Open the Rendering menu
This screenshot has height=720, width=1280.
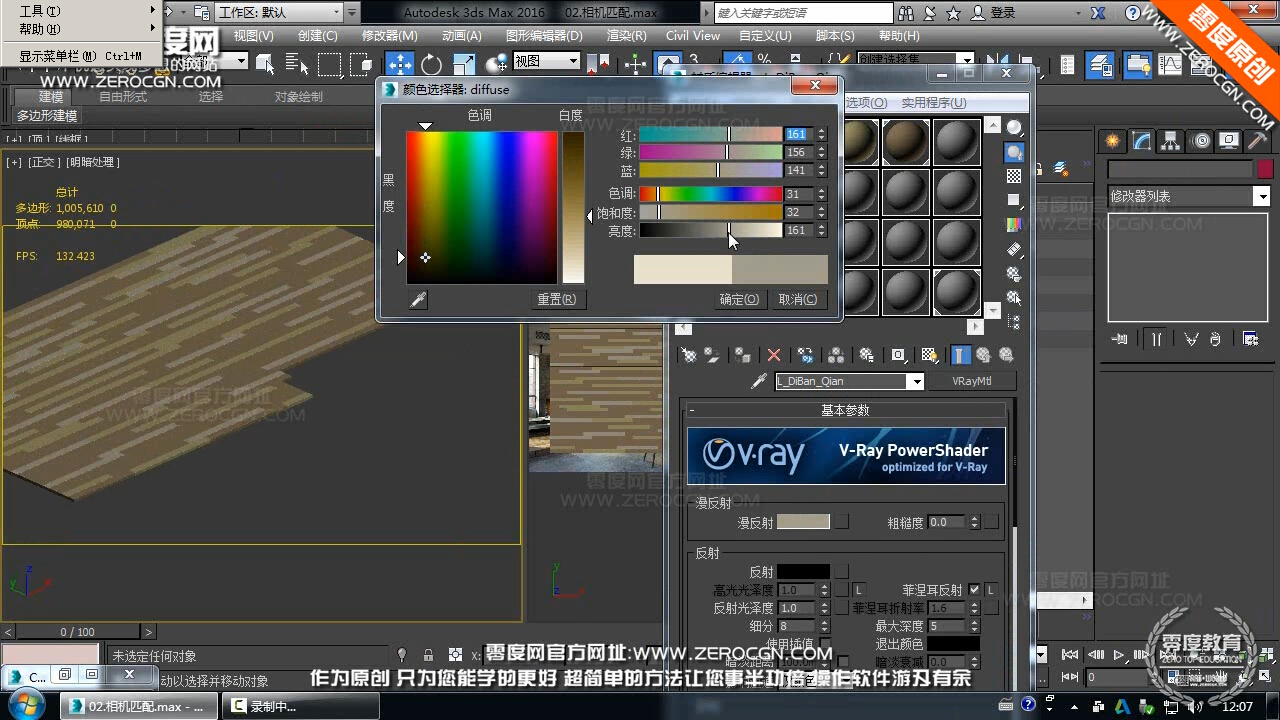pyautogui.click(x=626, y=36)
